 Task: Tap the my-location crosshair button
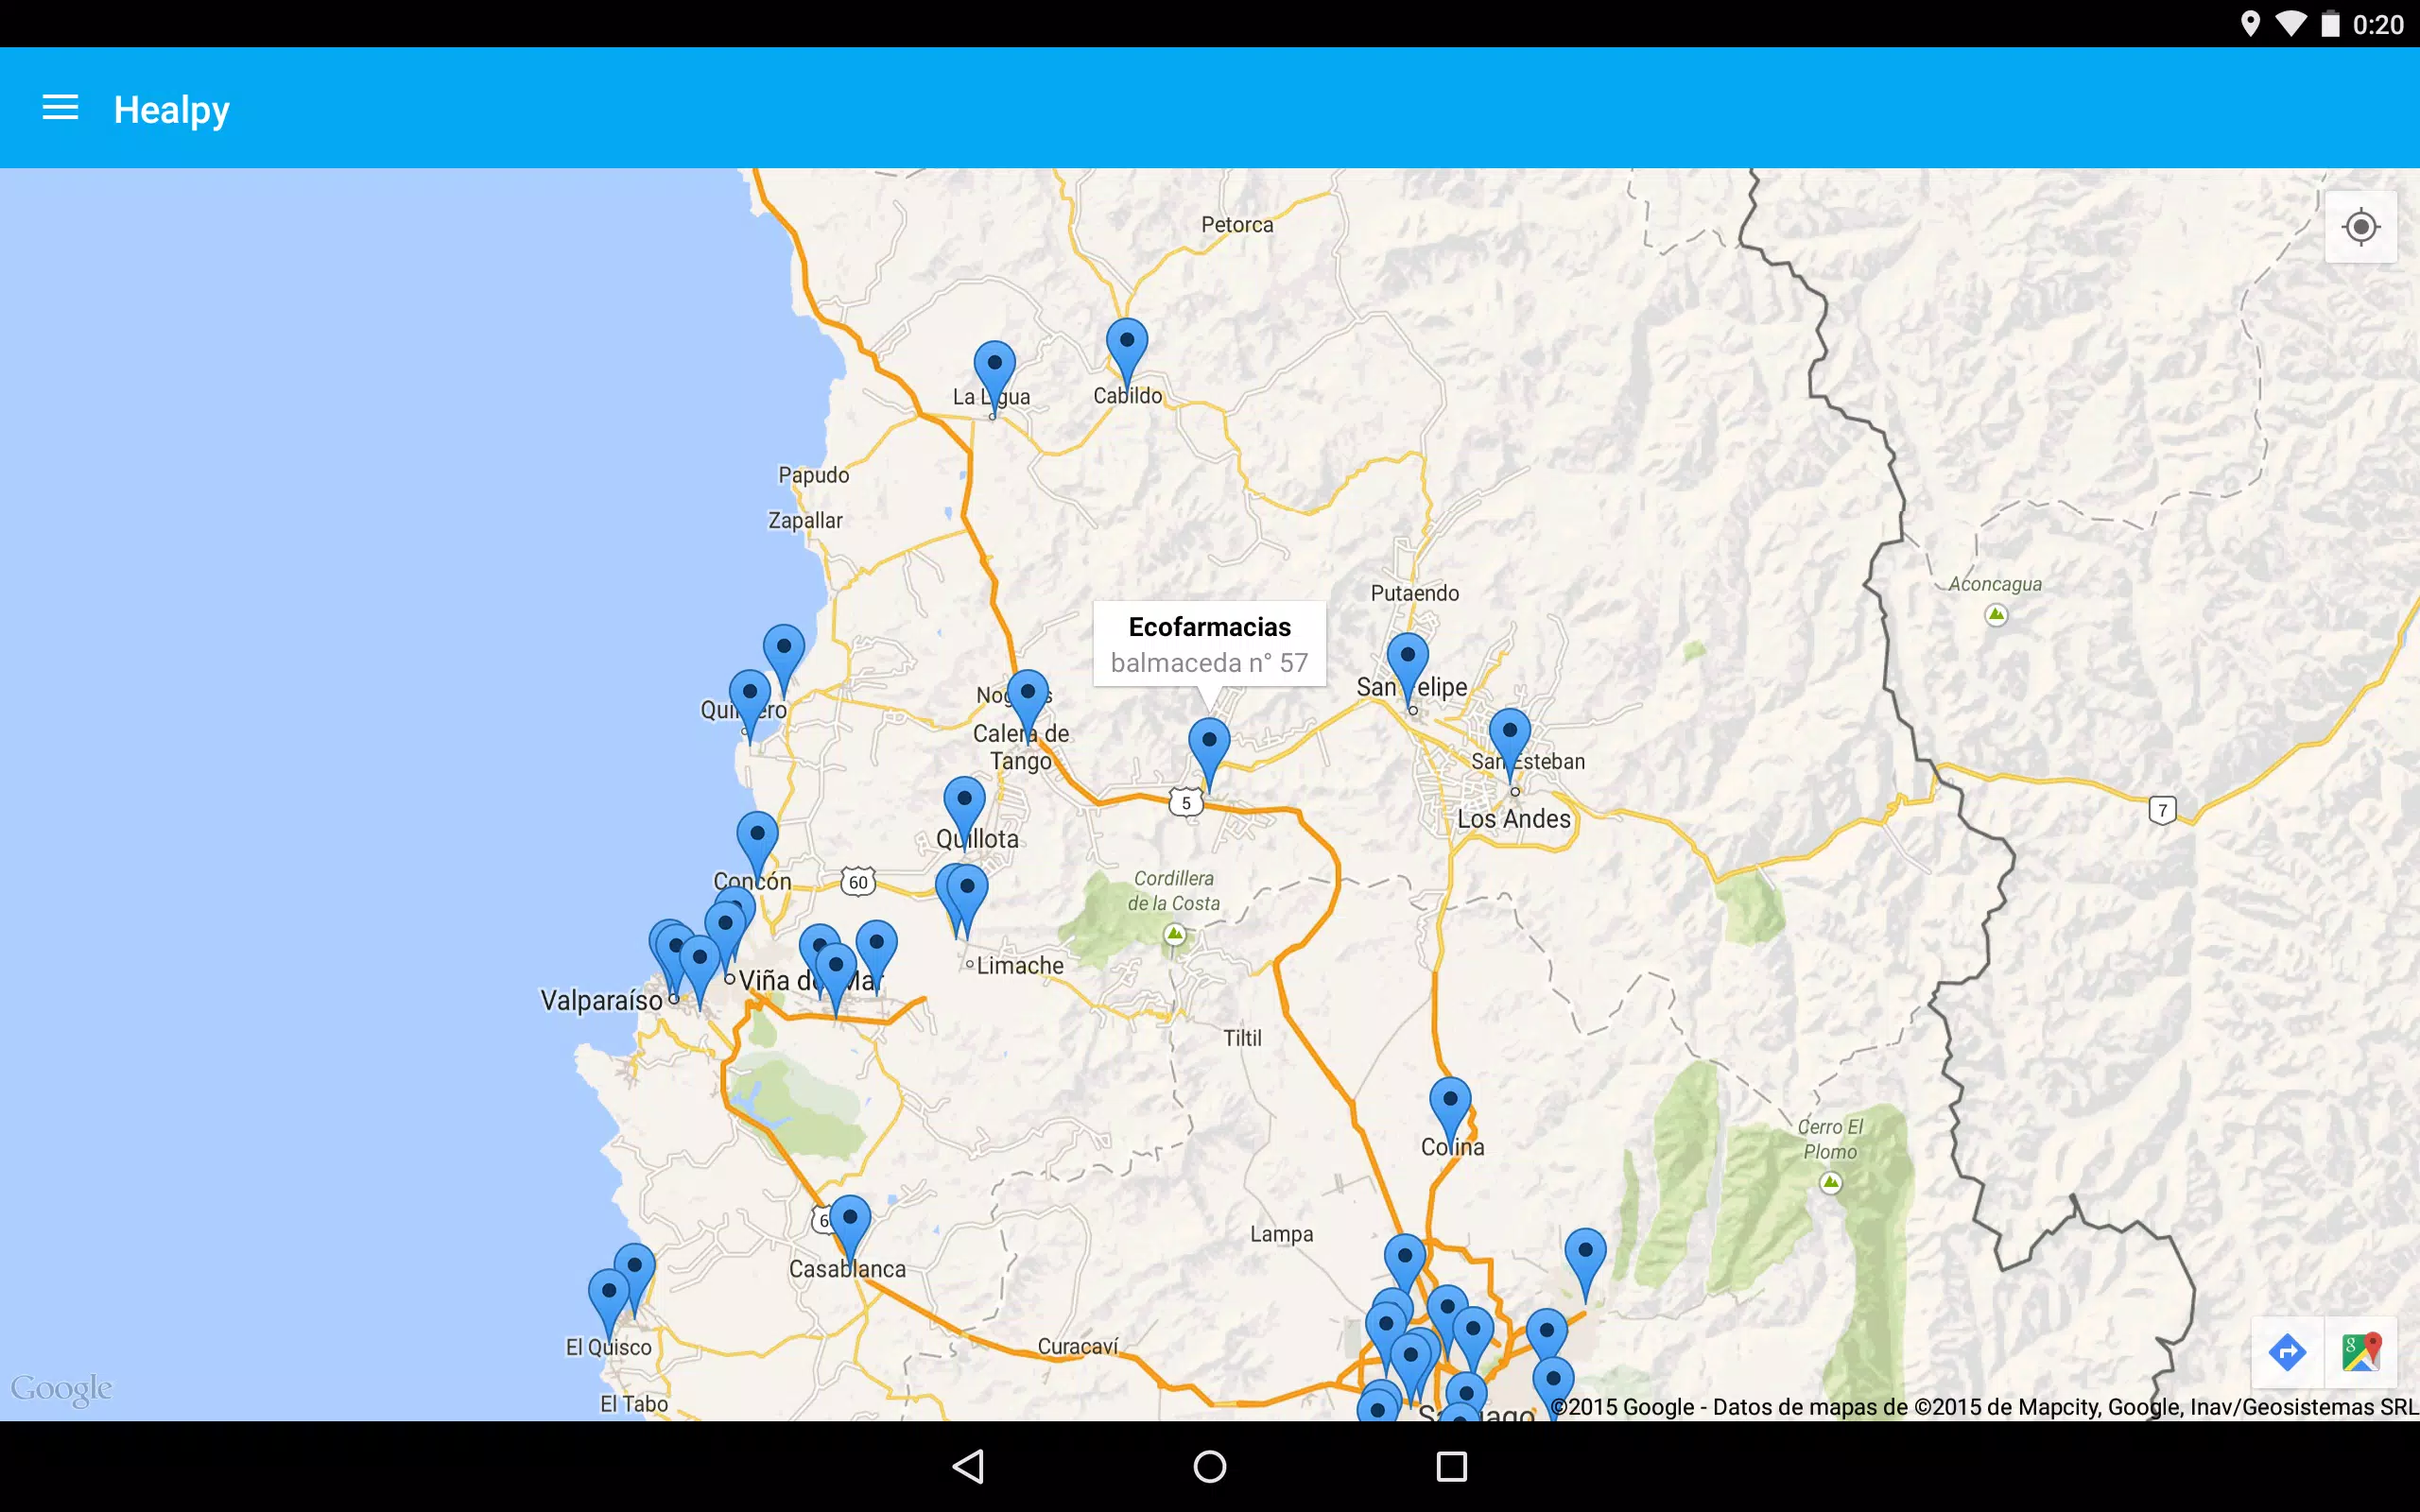click(2360, 227)
